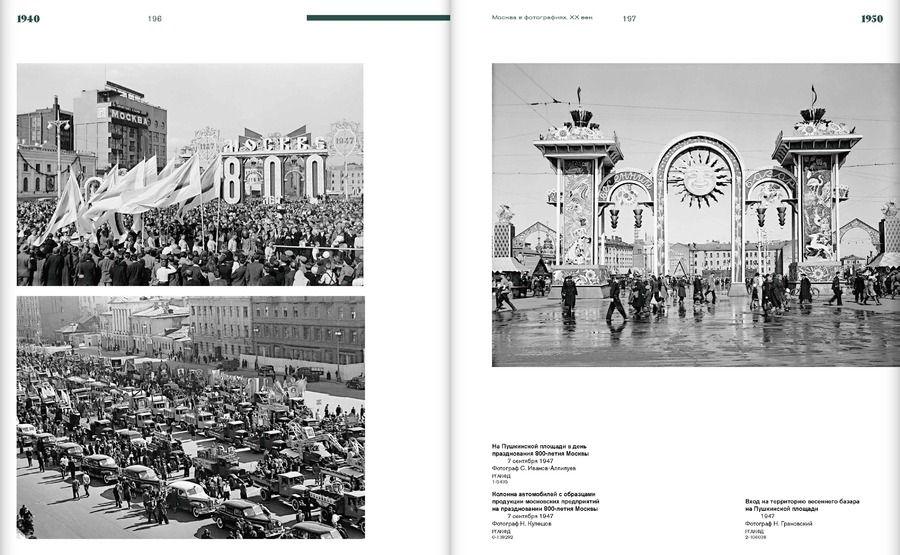Open the Moscow 800 celebration crowd photo
The height and width of the screenshot is (555, 900).
[190, 174]
